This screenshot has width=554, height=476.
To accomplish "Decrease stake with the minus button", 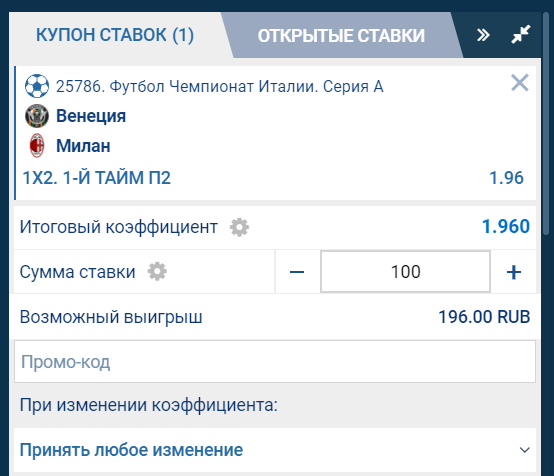I will tap(297, 272).
